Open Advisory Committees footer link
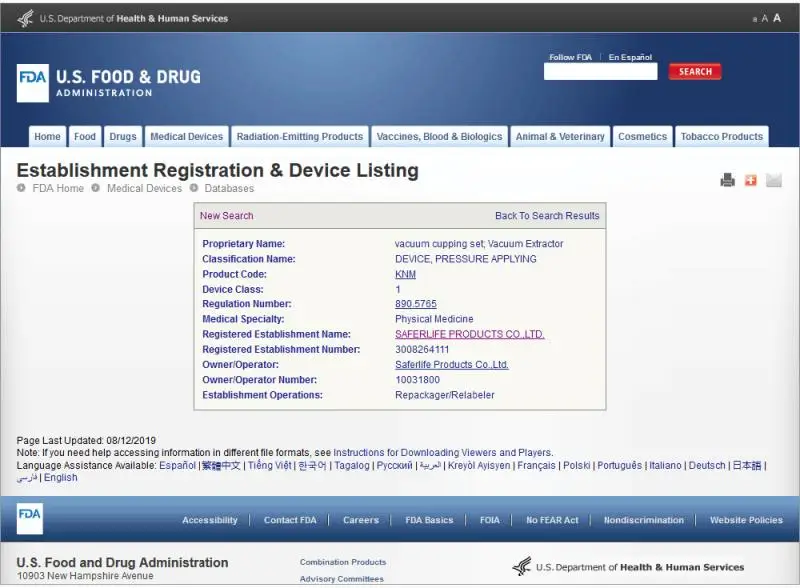The width and height of the screenshot is (800, 588). pos(341,579)
